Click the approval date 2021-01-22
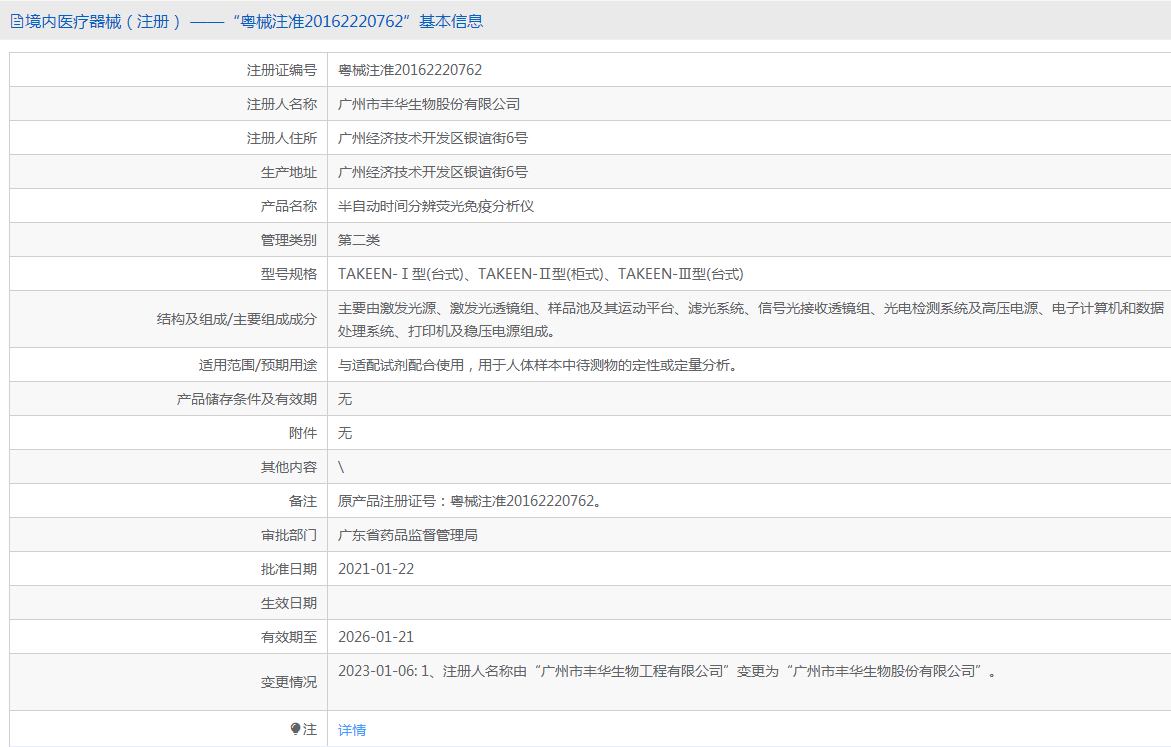The image size is (1171, 747). (x=376, y=569)
